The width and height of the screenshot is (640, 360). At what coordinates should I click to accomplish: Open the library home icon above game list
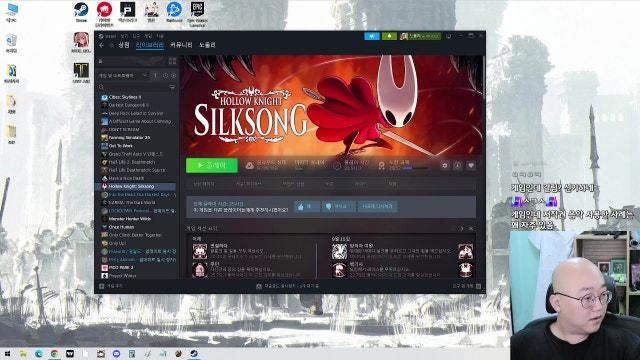point(100,61)
